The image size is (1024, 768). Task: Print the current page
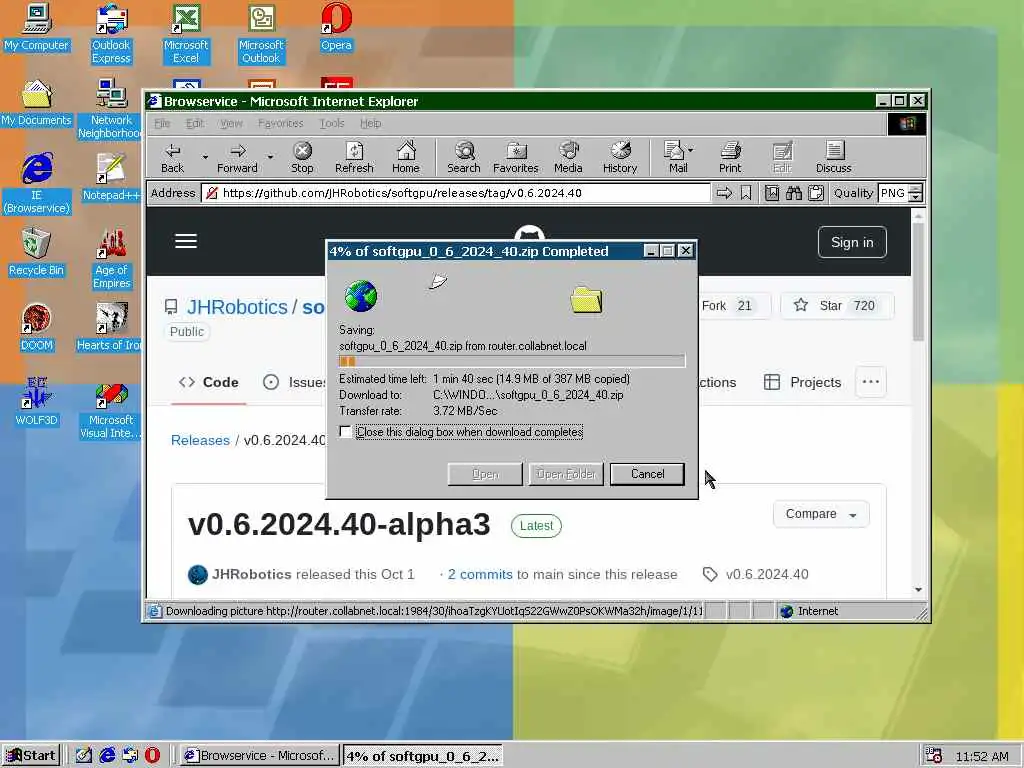coord(730,158)
